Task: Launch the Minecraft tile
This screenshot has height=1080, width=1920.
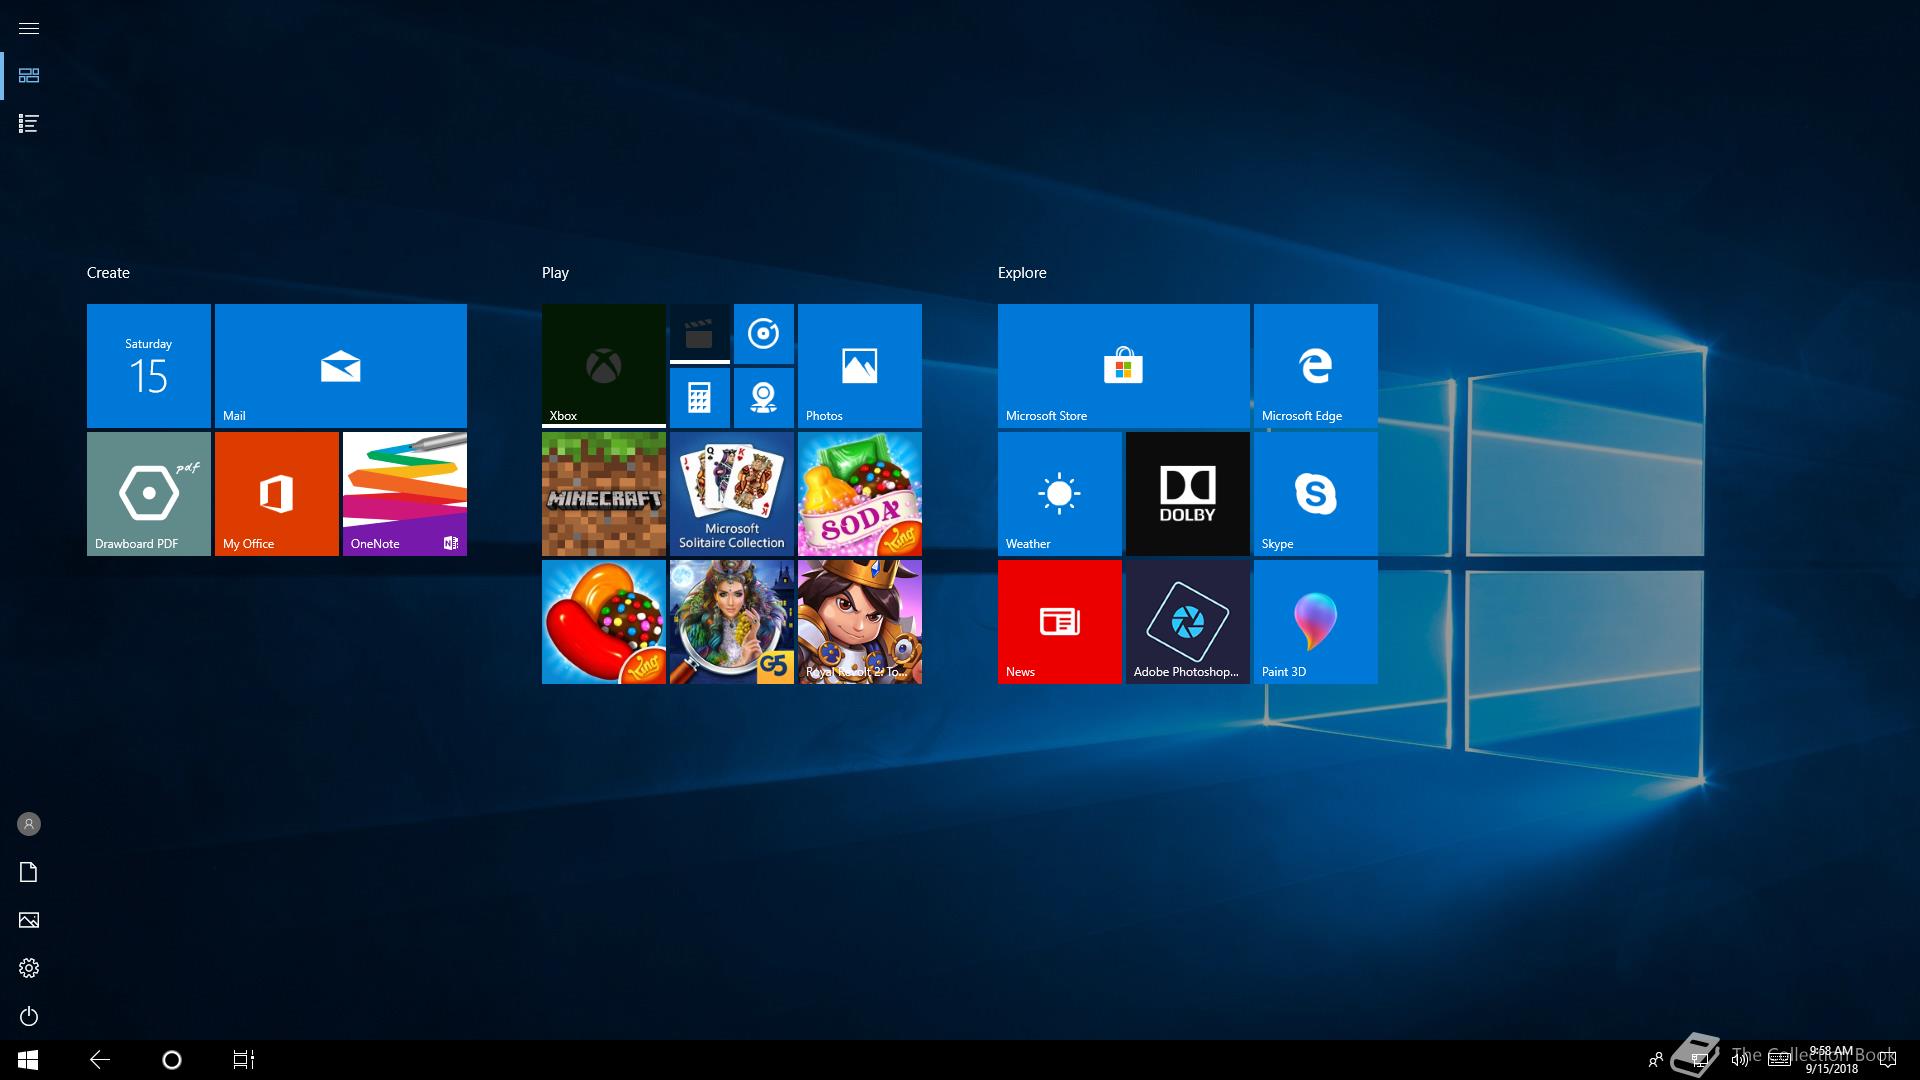Action: tap(604, 494)
